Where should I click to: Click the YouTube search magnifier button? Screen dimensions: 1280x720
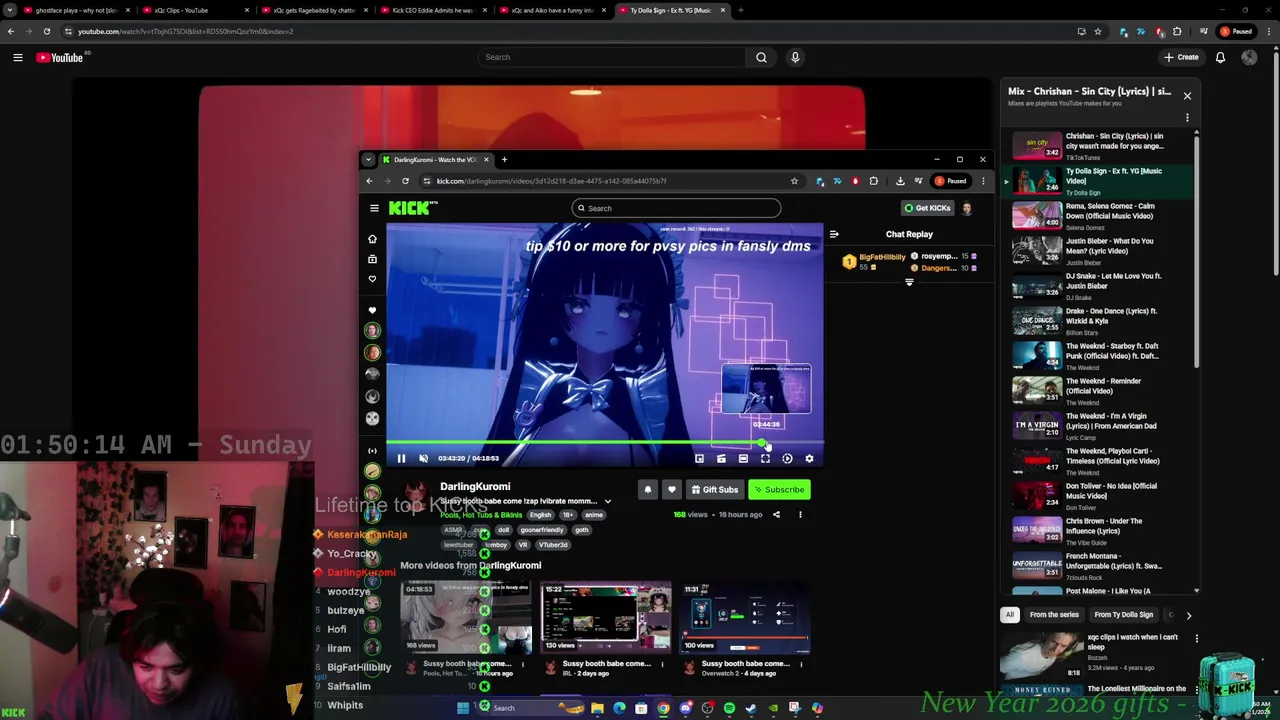click(x=761, y=57)
